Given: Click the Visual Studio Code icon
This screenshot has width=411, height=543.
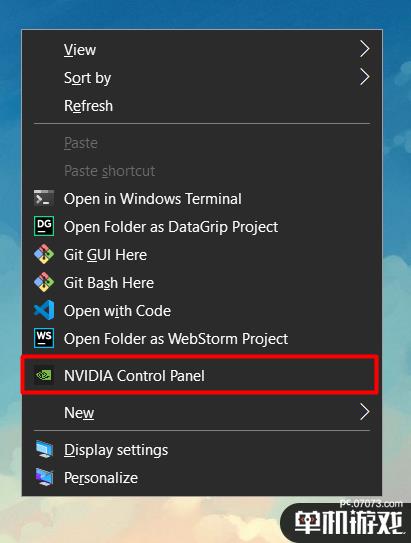Looking at the screenshot, I should [44, 310].
